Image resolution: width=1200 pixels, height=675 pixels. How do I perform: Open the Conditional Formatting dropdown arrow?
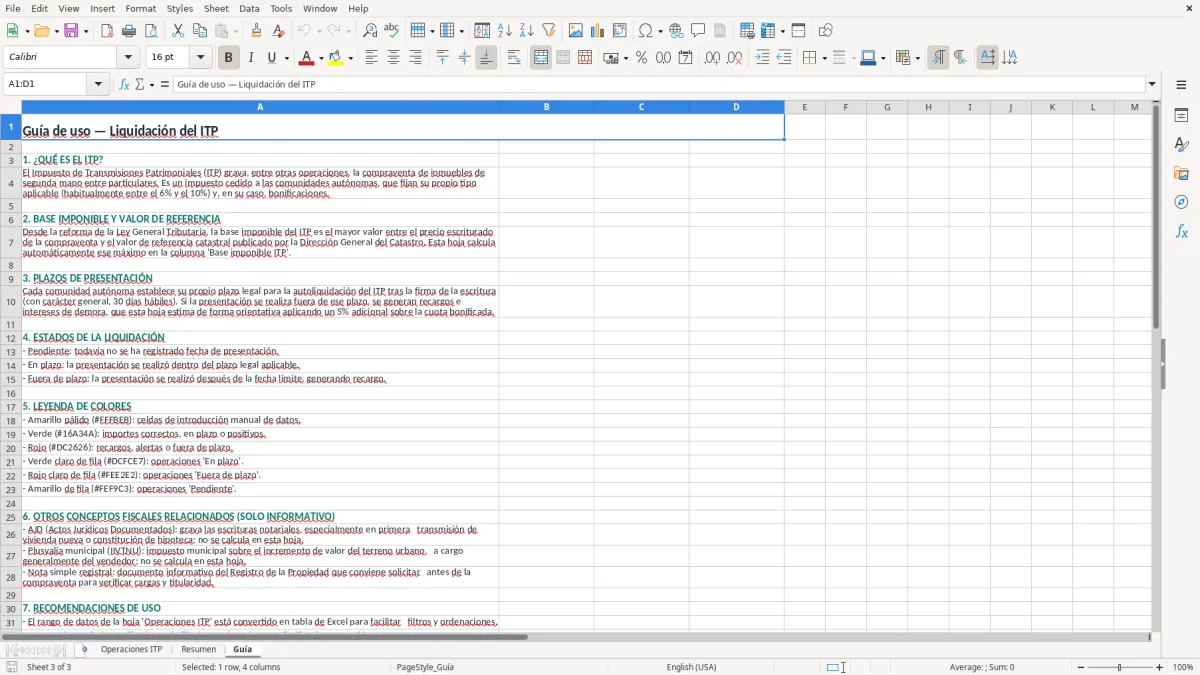pos(917,58)
